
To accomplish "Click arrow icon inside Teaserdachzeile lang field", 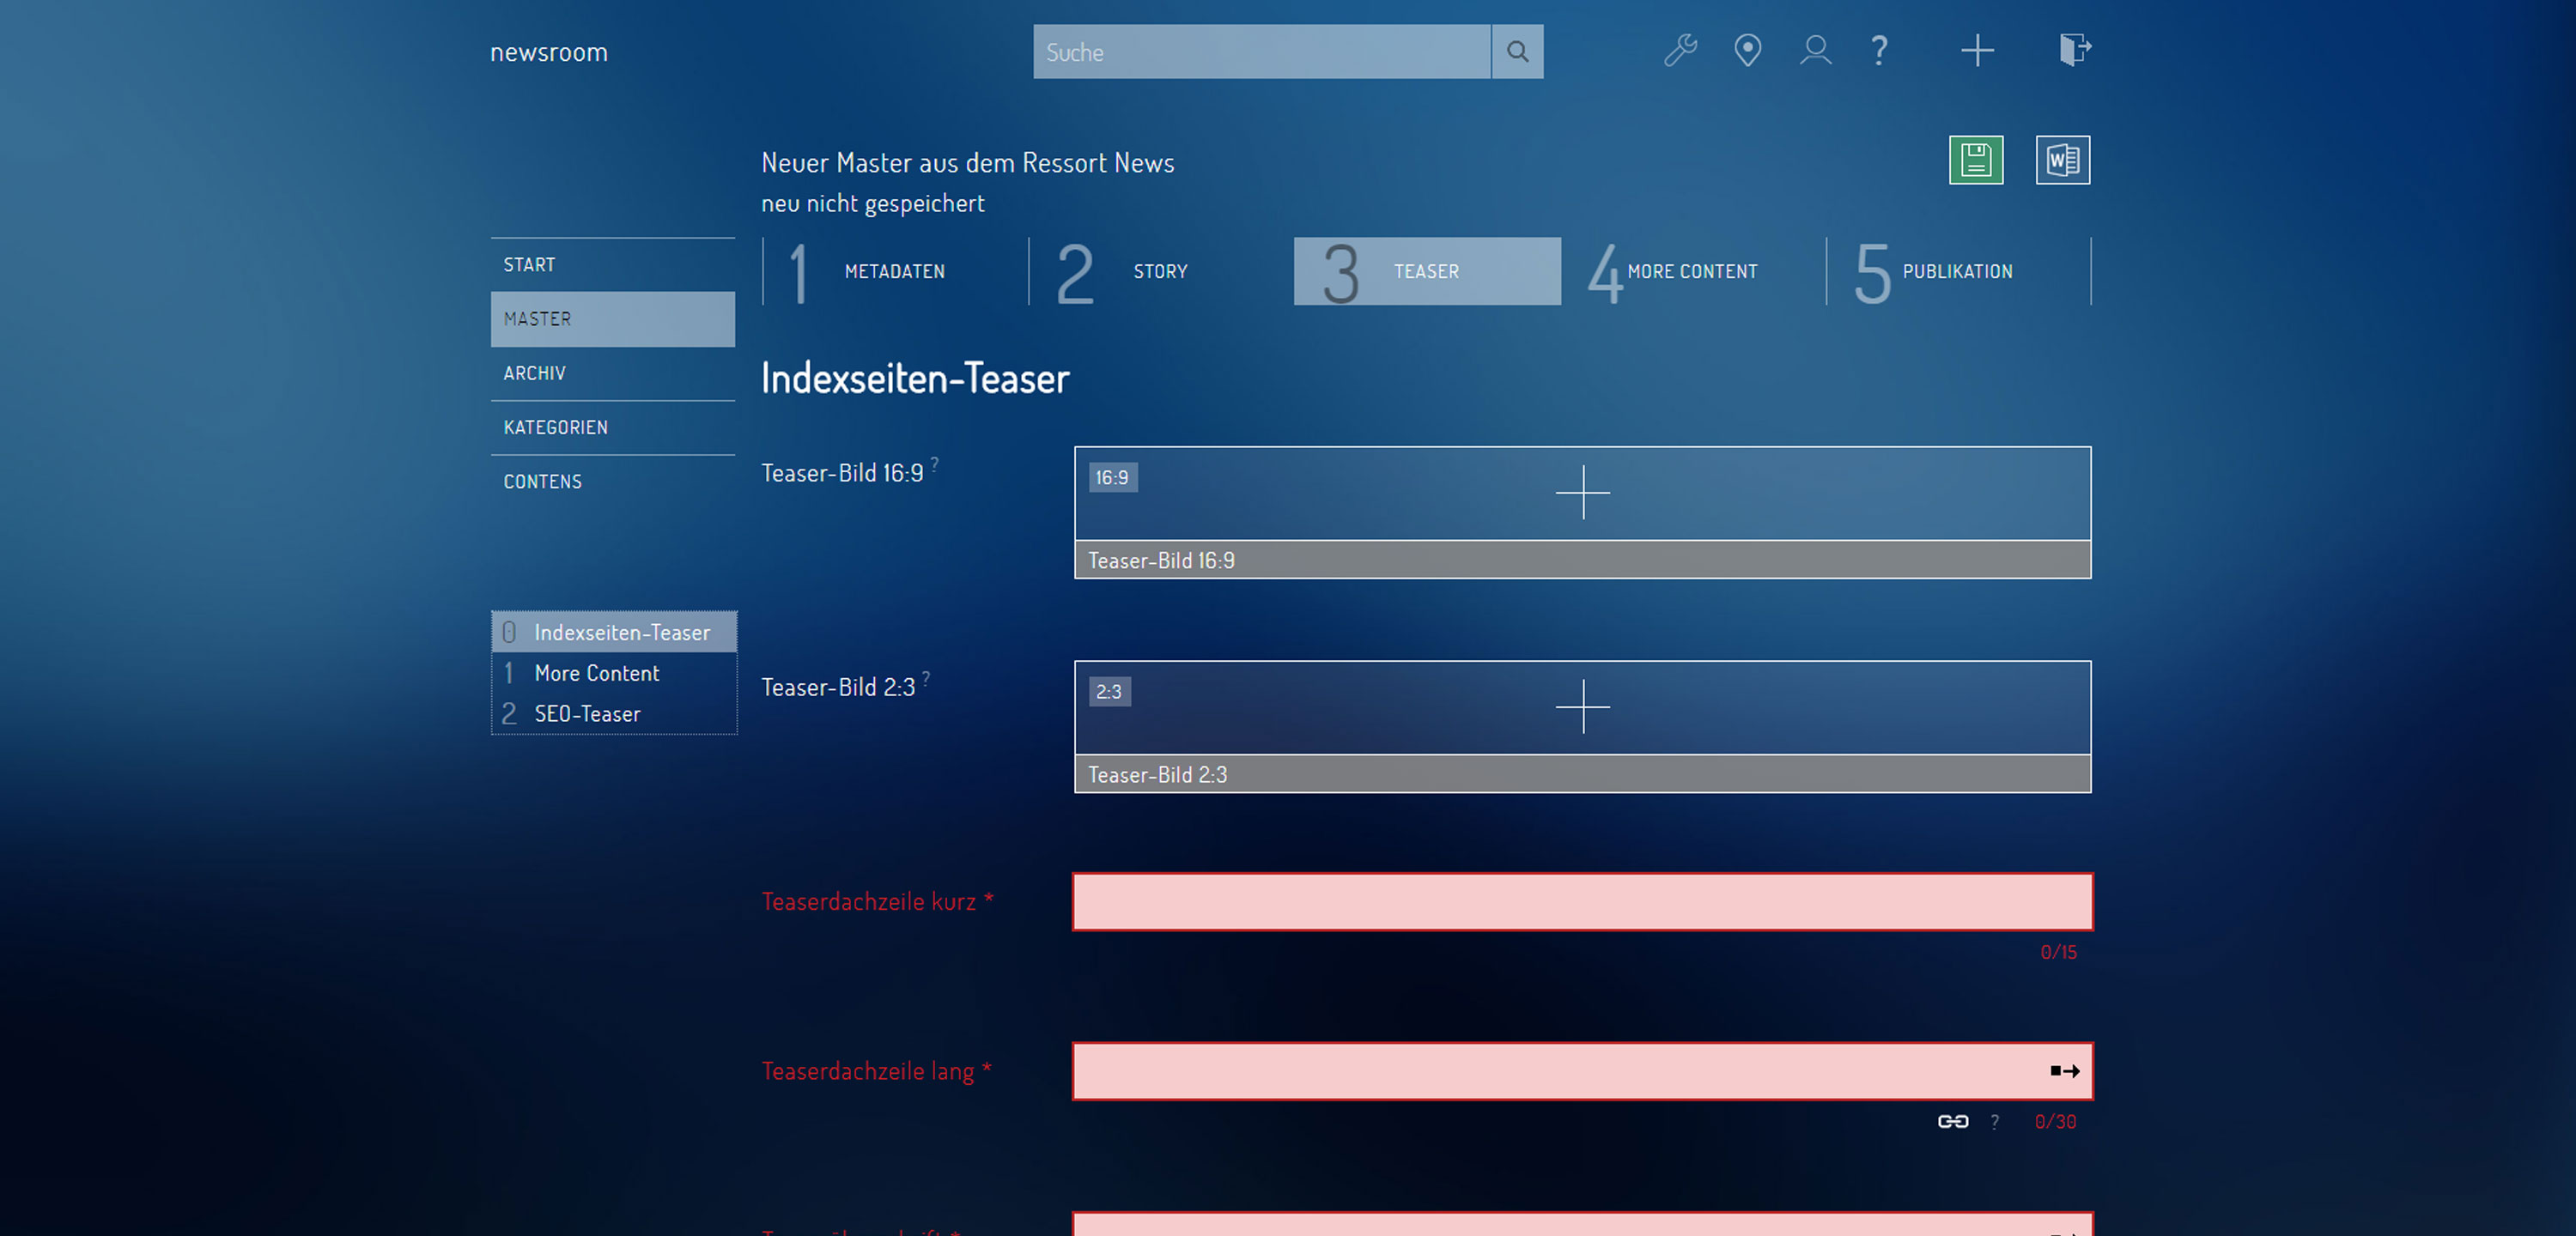I will [2064, 1071].
